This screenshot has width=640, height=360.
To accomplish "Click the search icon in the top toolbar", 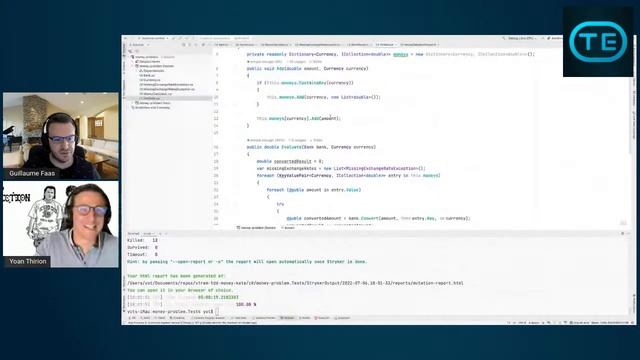I will pyautogui.click(x=504, y=38).
